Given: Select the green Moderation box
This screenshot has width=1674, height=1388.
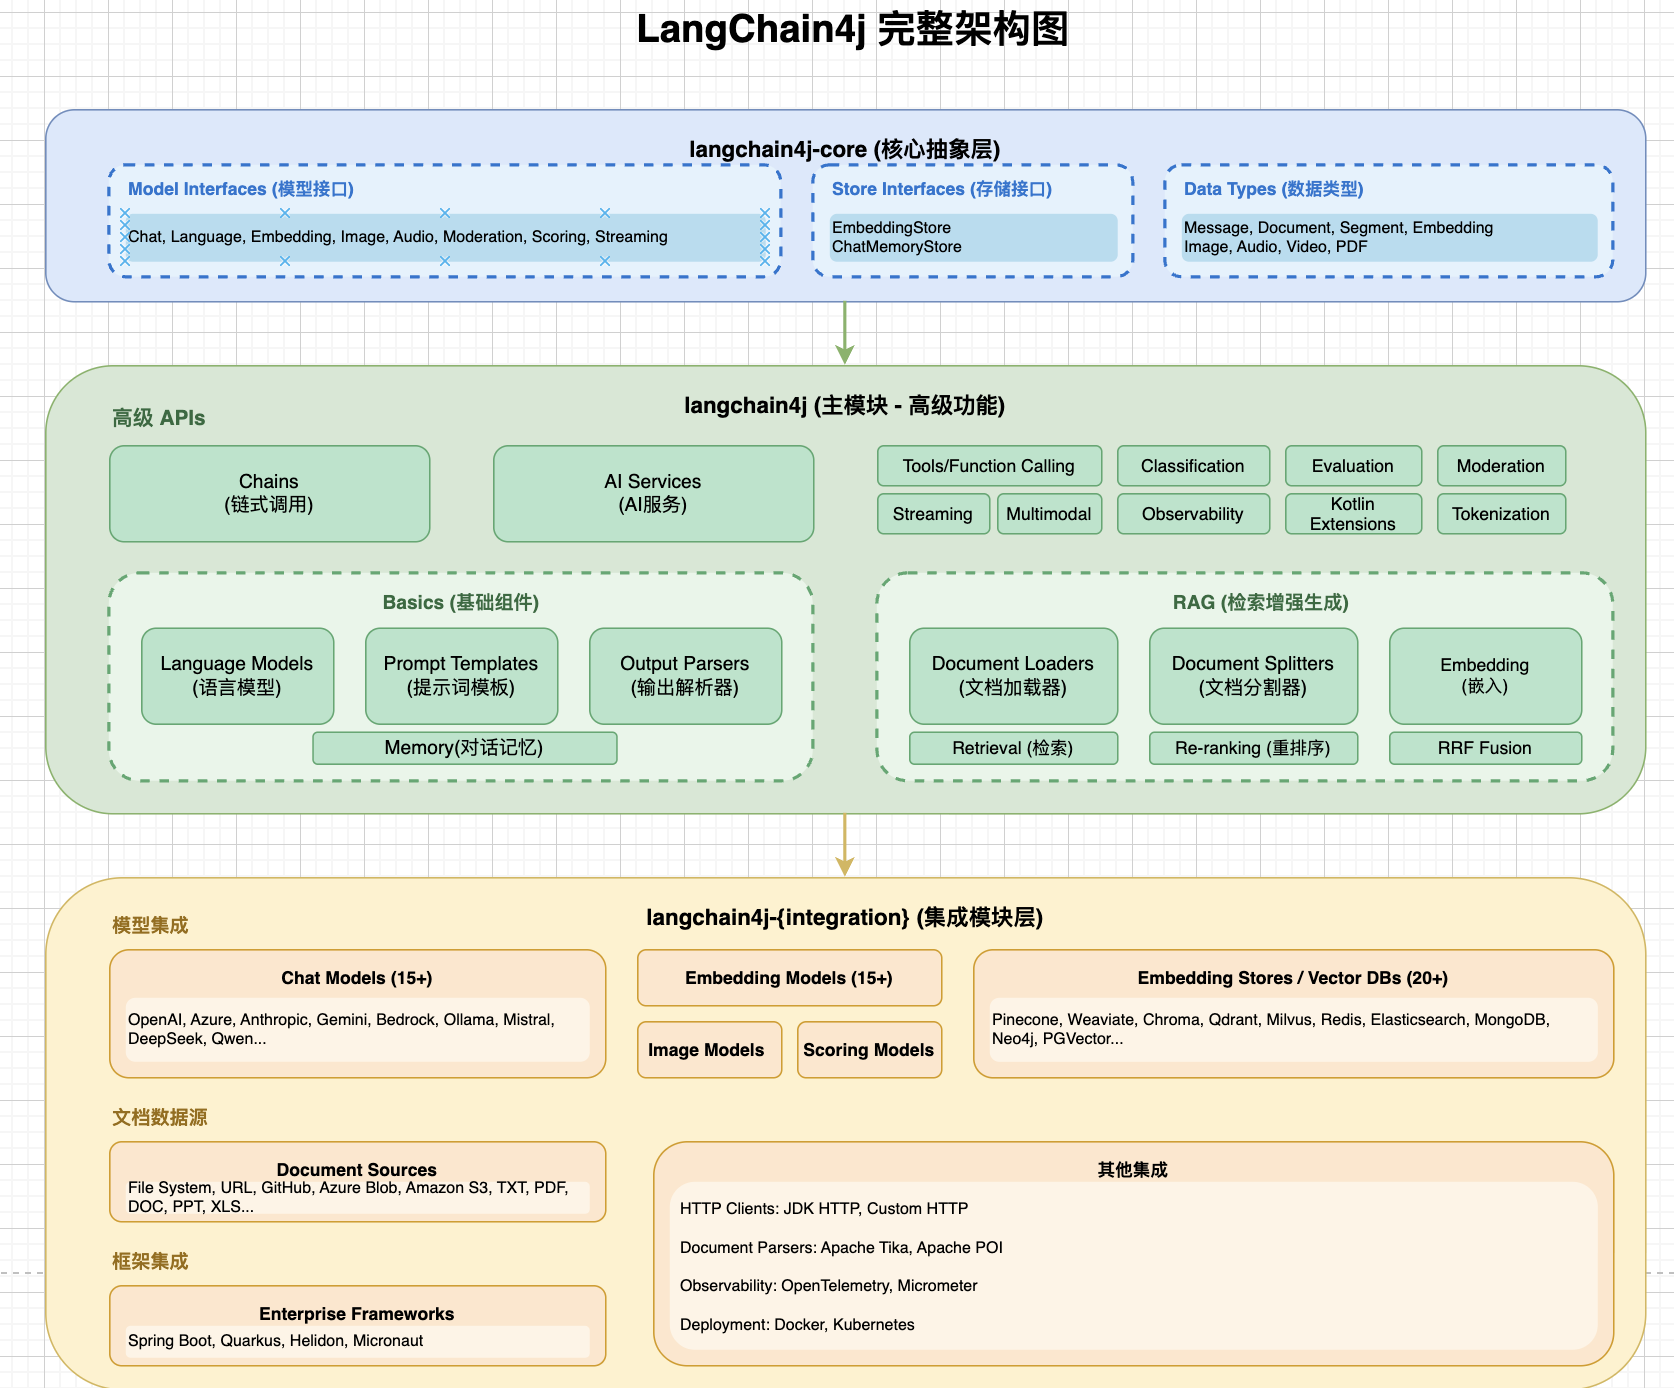Looking at the screenshot, I should tap(1502, 466).
